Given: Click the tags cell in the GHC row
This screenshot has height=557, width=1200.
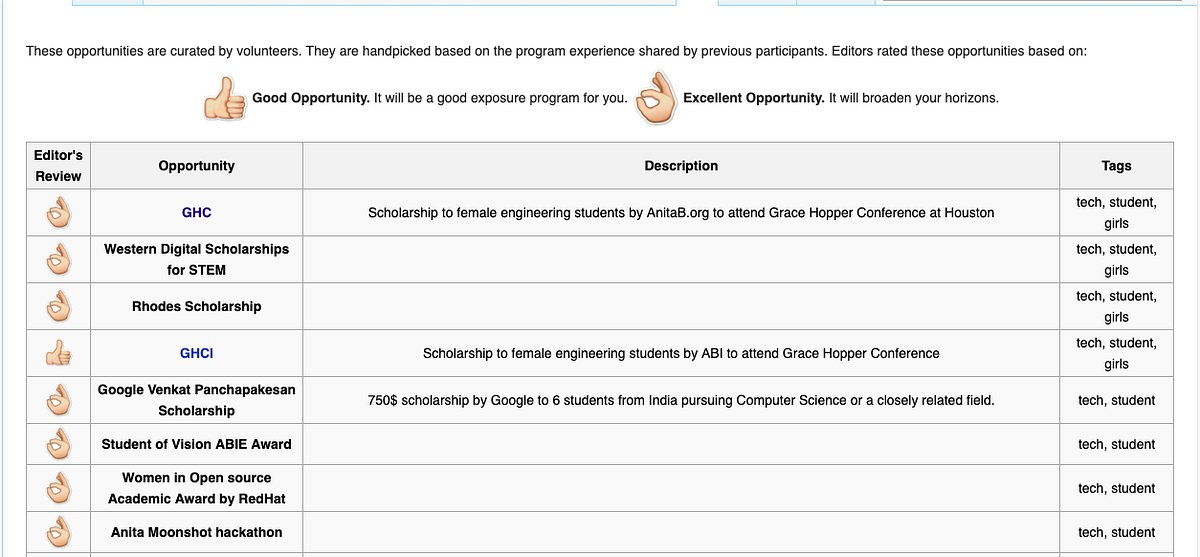Looking at the screenshot, I should 1116,213.
